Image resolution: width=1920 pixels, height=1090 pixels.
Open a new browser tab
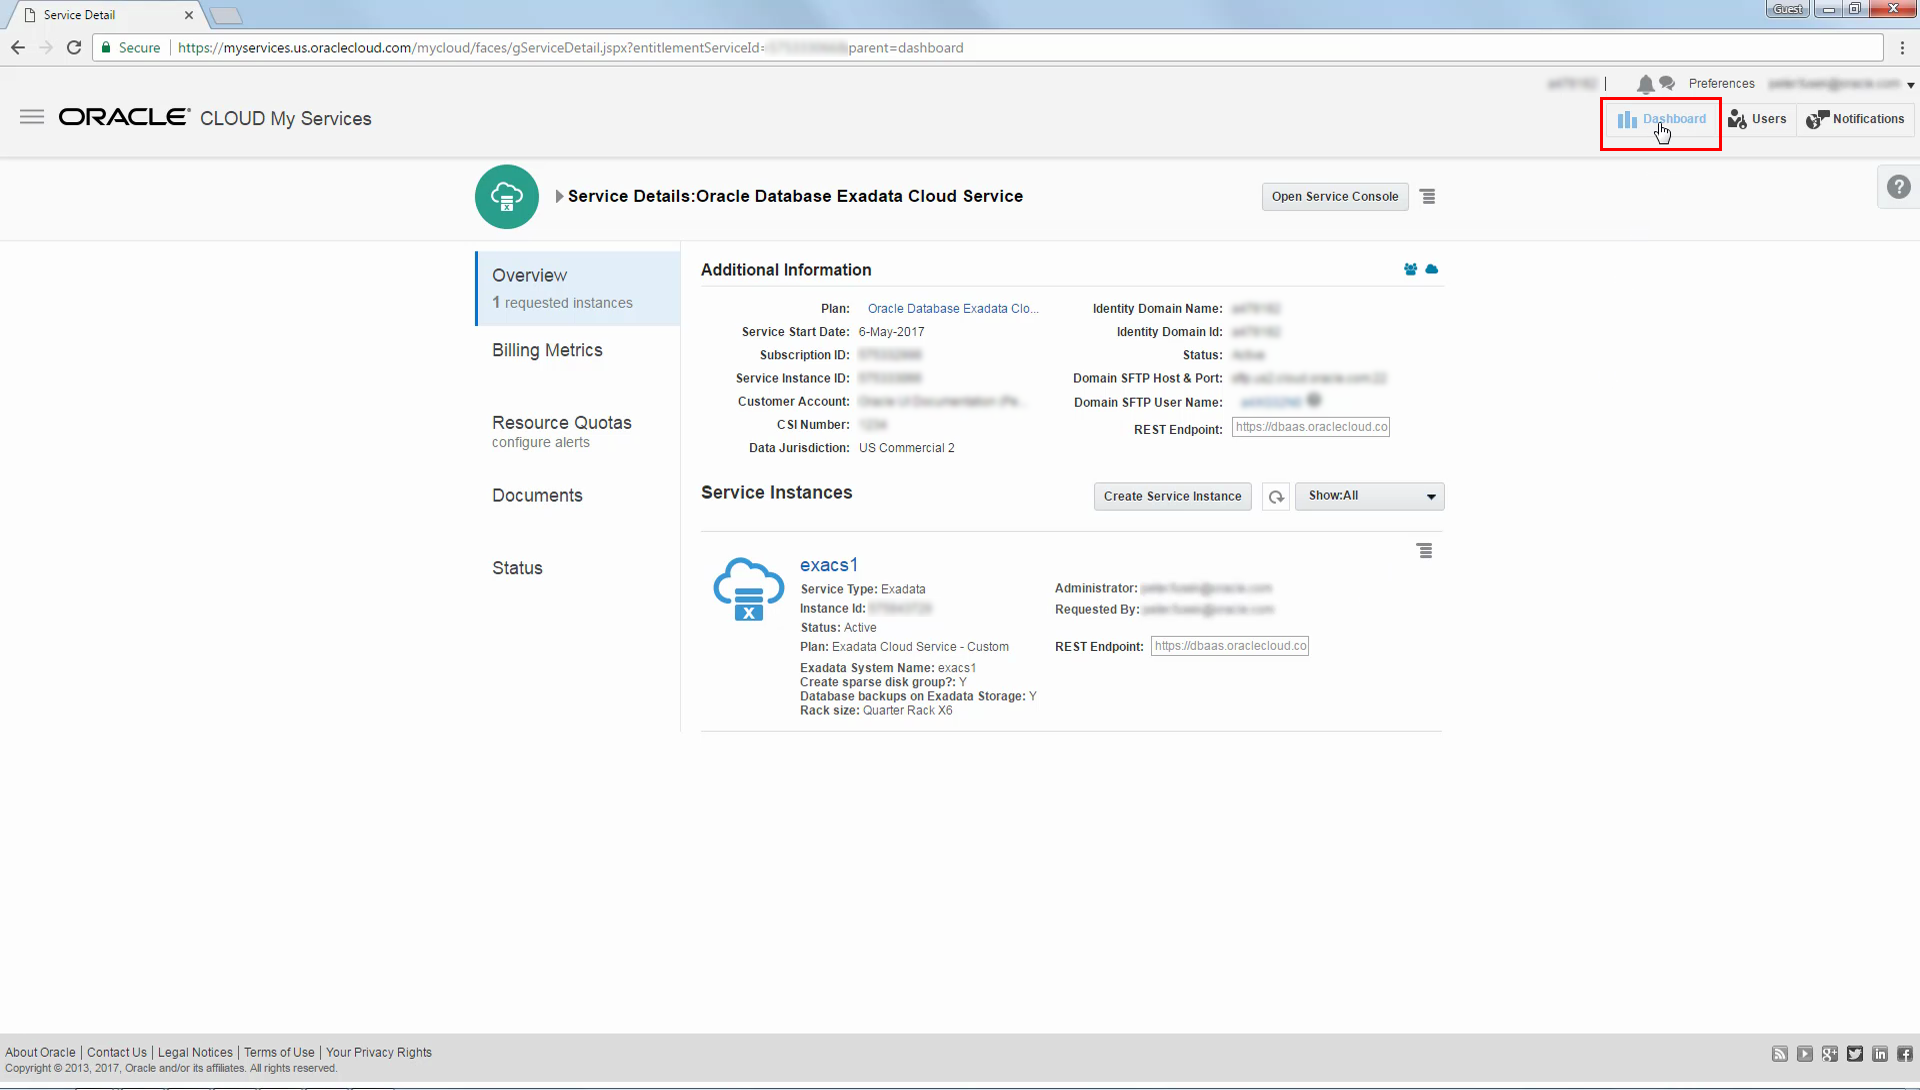[226, 15]
